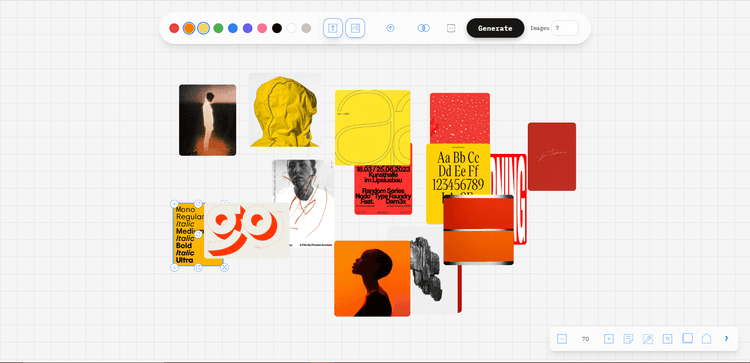Zoom in with the plus icon
Viewport: 750px width, 363px height.
(x=608, y=339)
